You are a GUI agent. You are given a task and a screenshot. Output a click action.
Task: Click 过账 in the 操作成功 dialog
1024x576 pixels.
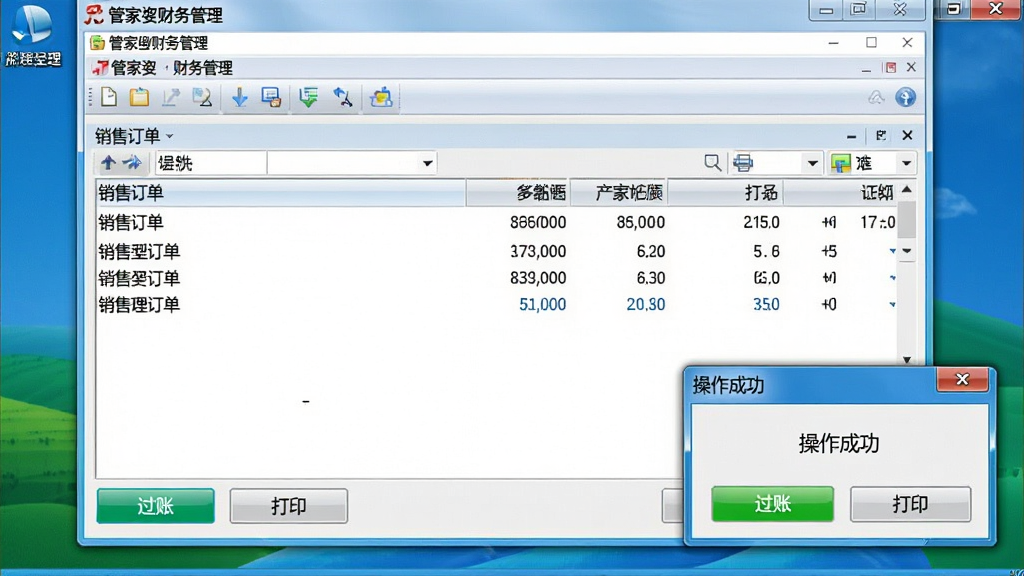pos(773,504)
